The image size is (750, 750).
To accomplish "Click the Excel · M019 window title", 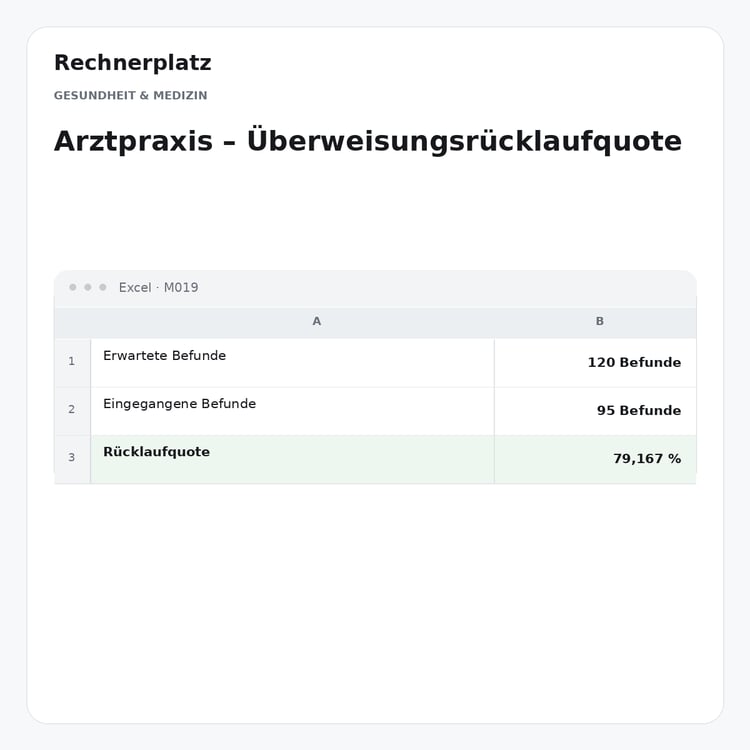I will pyautogui.click(x=158, y=287).
